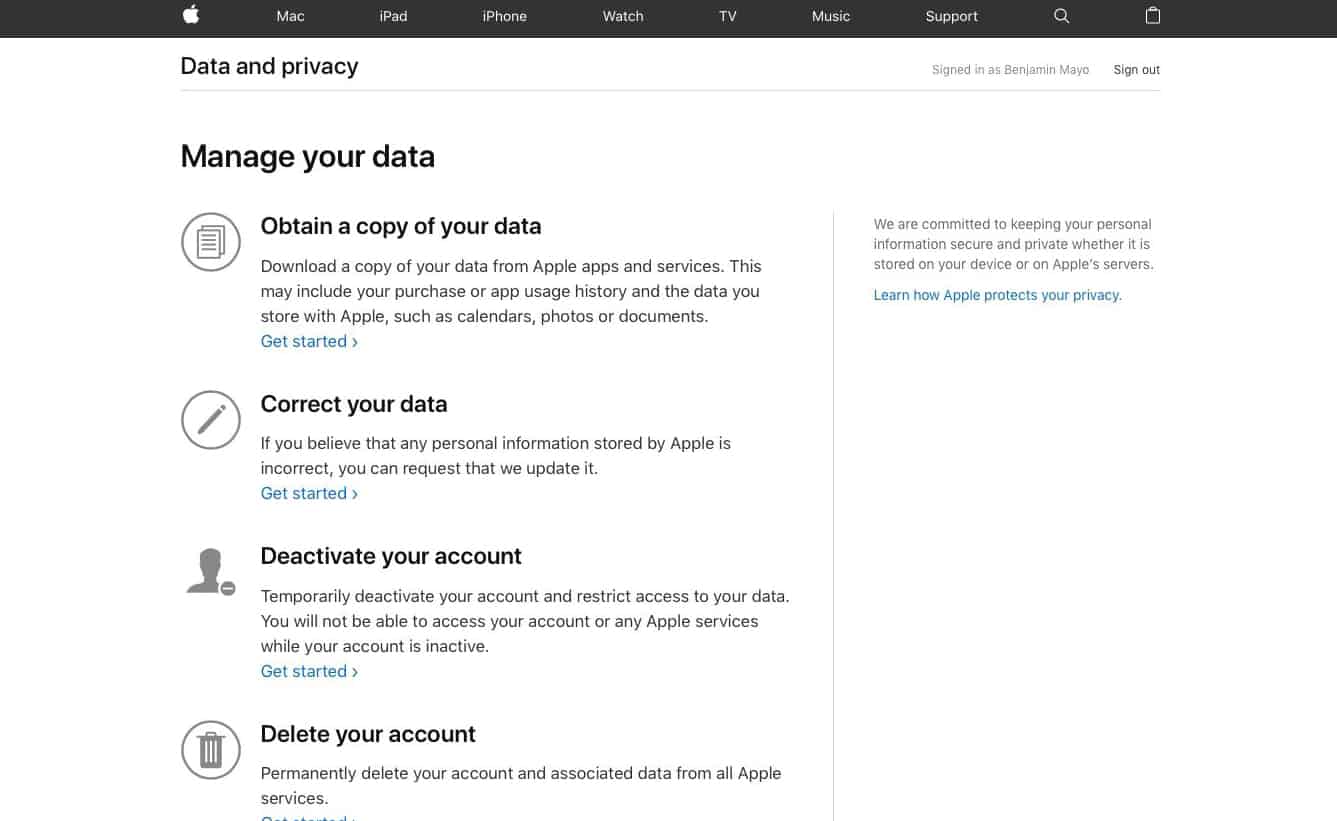
Task: Open the Mac menu item
Action: coord(290,16)
